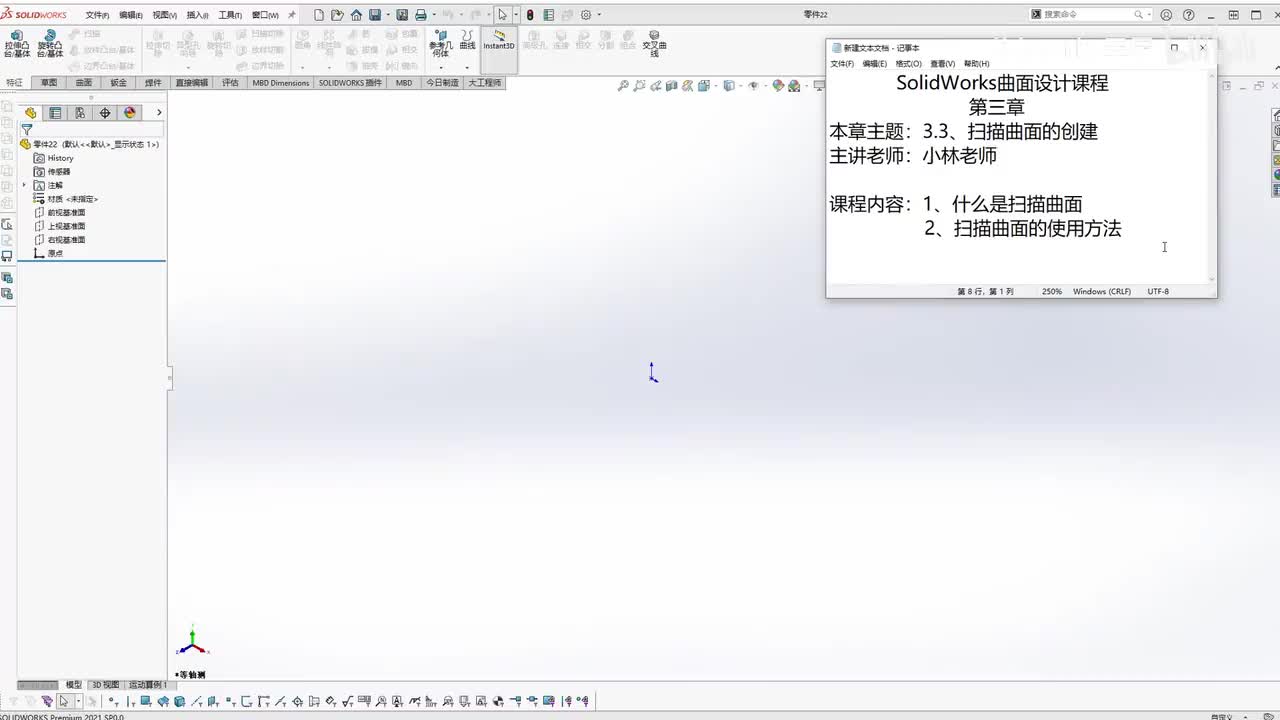This screenshot has height=720, width=1280.
Task: Open the Save dropdown arrow
Action: pos(386,15)
